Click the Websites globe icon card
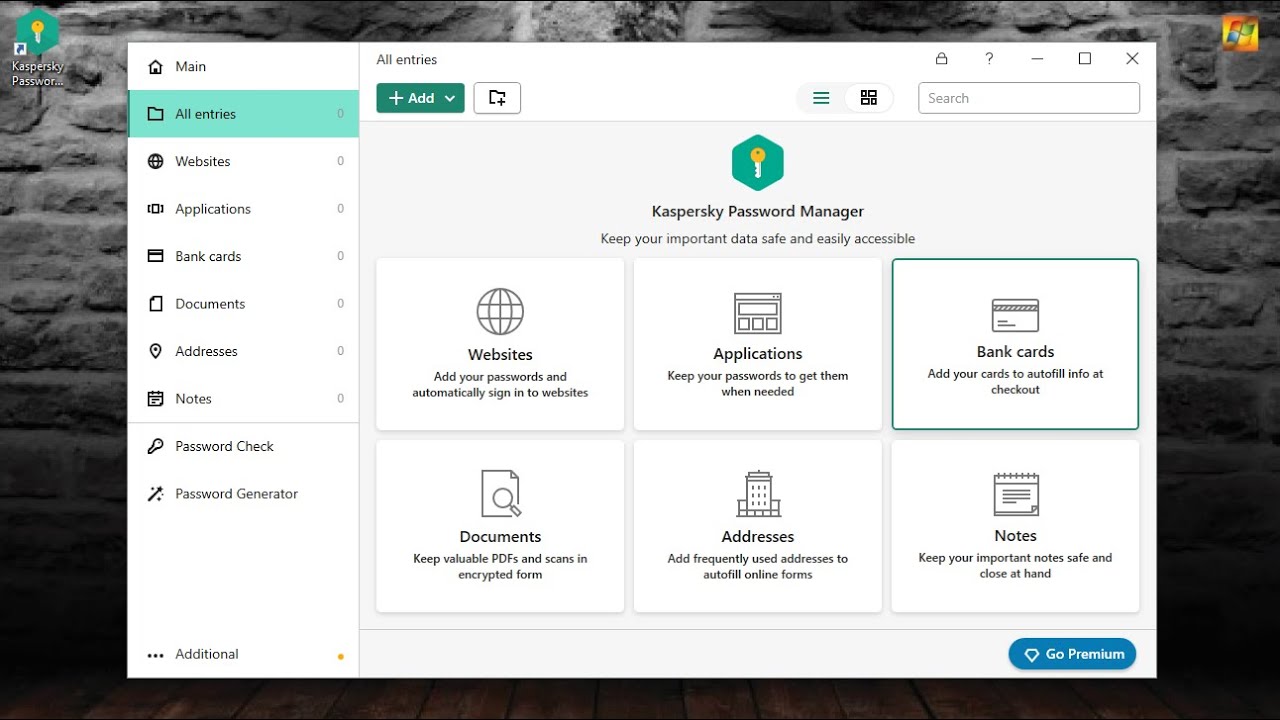The image size is (1280, 720). click(500, 311)
